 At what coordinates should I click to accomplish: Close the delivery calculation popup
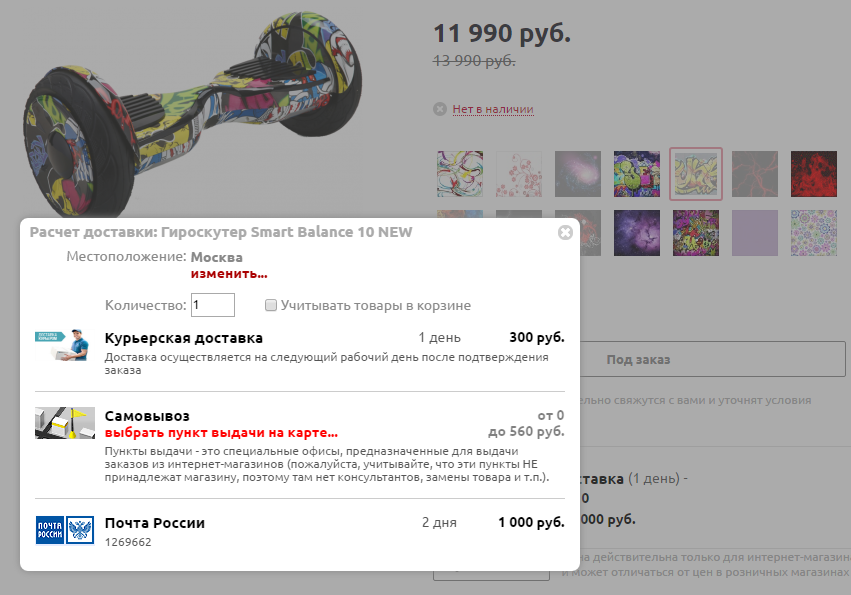tap(565, 232)
